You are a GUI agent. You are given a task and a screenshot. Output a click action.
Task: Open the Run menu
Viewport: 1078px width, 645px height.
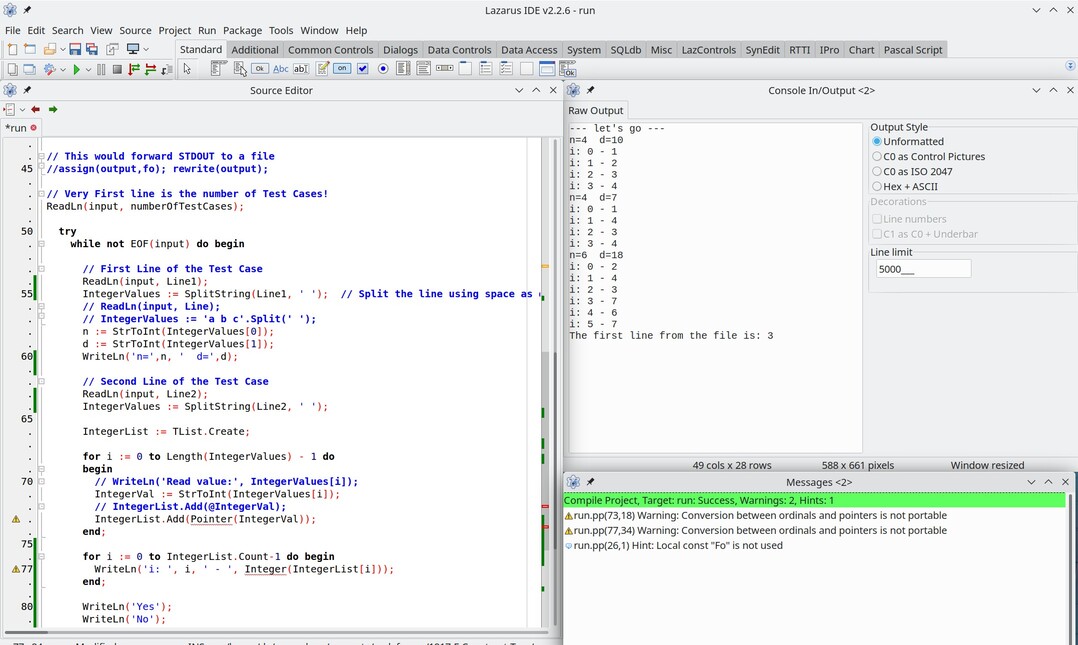pos(206,30)
